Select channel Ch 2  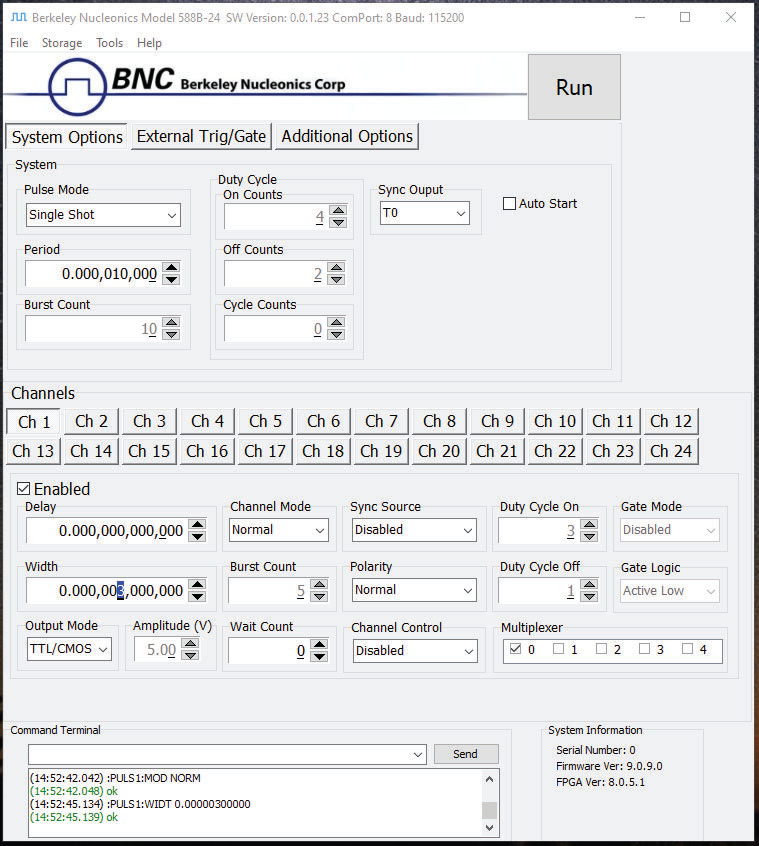pyautogui.click(x=91, y=421)
